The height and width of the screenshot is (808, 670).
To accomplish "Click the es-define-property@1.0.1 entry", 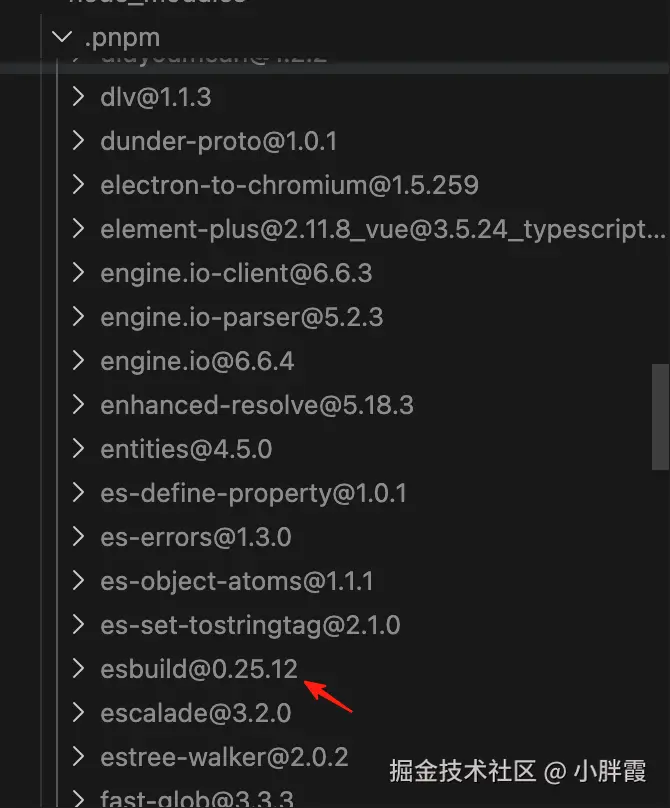I will click(254, 494).
